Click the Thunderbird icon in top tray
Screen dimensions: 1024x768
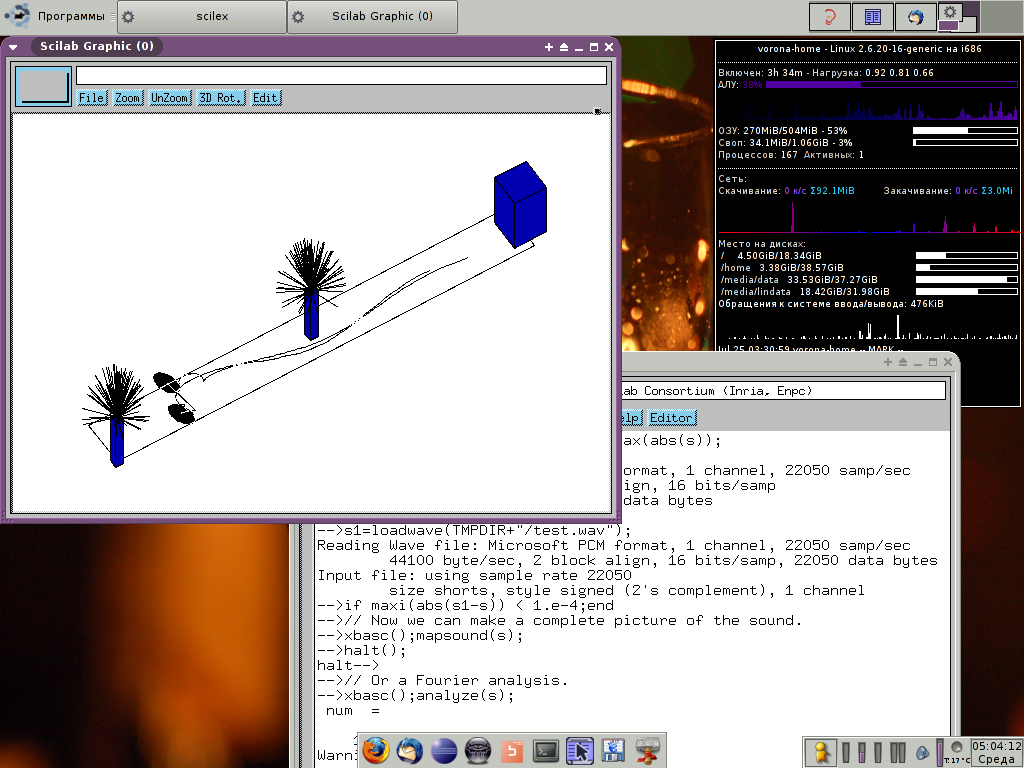[x=914, y=17]
